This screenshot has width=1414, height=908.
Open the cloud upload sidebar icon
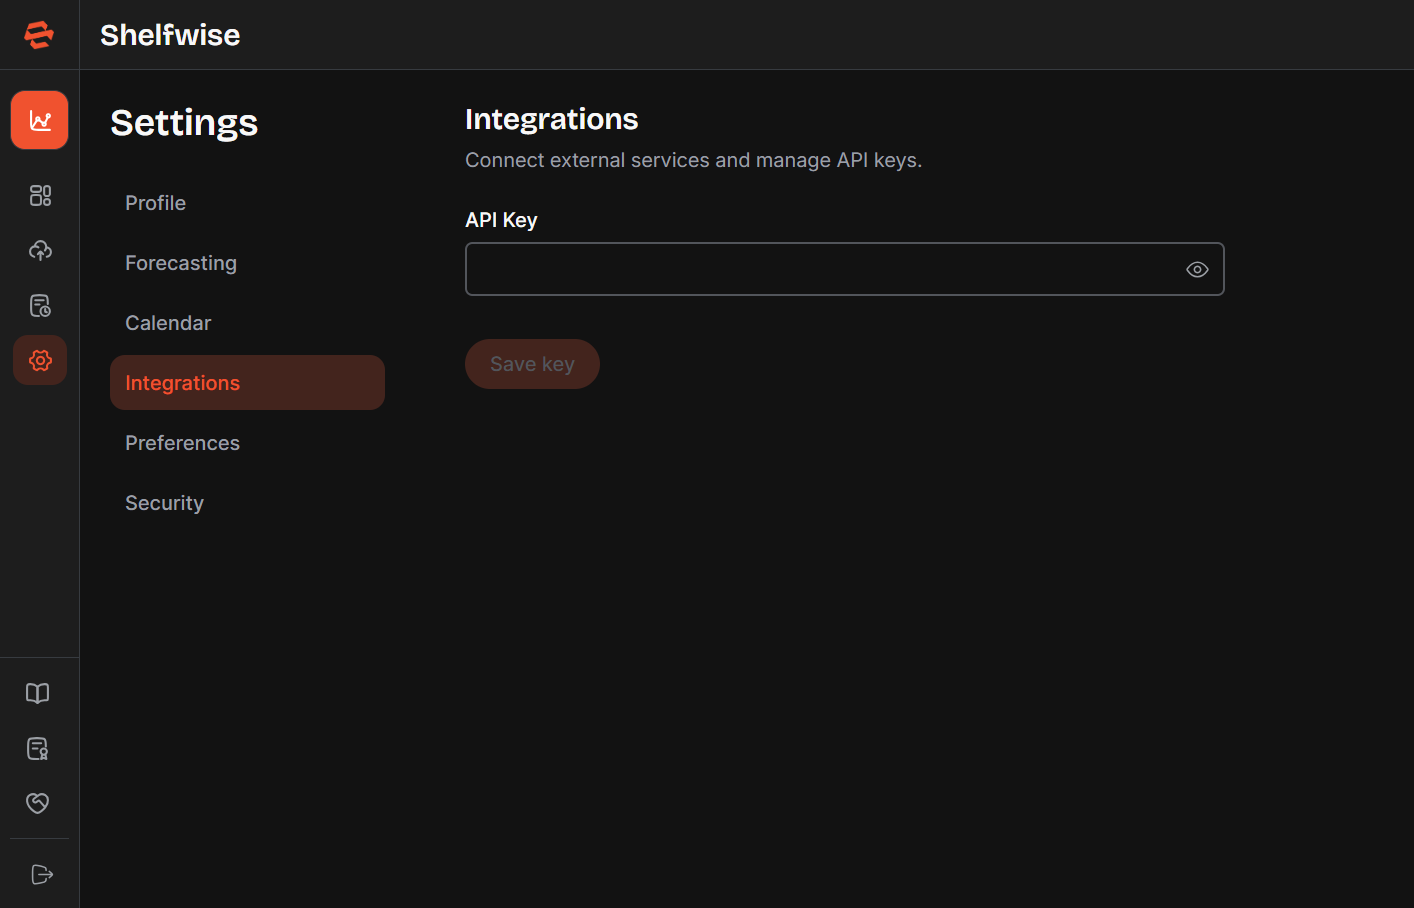(x=40, y=250)
